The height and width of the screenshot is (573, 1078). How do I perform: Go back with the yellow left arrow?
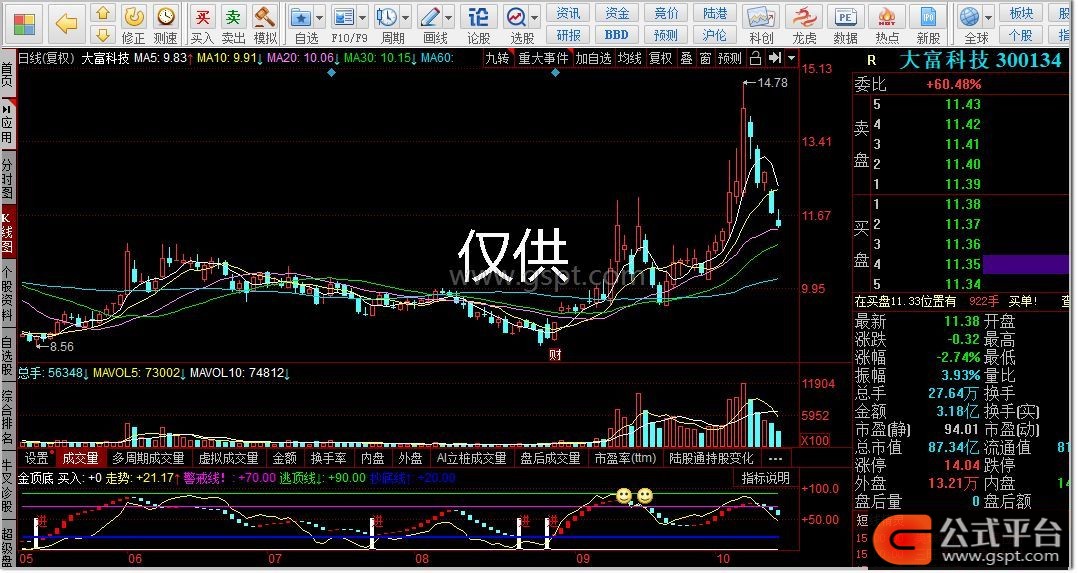67,24
